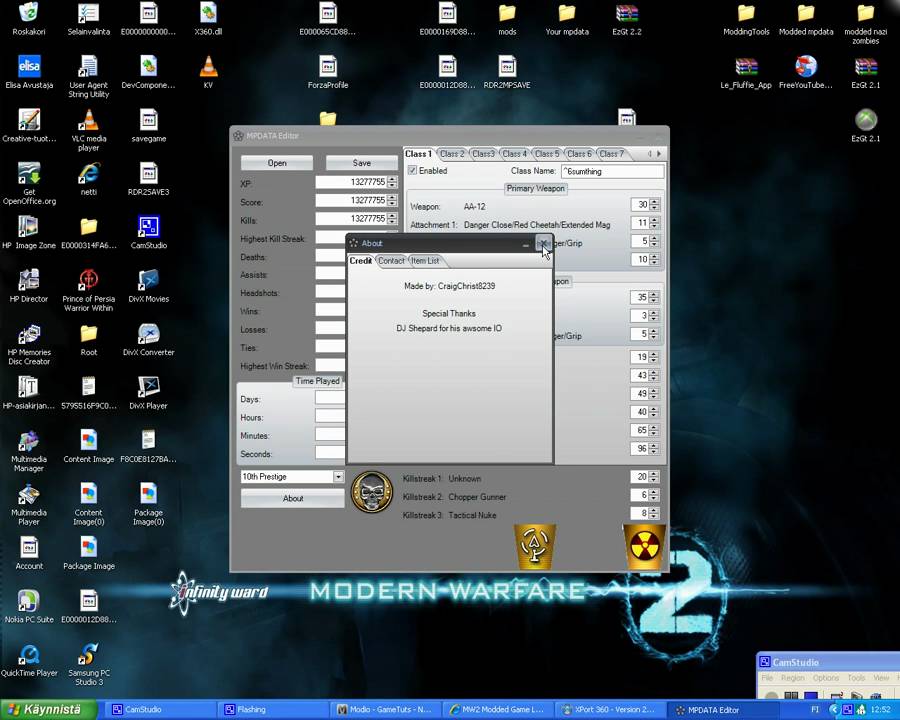The image size is (900, 720).
Task: Minimize the About dialog
Action: 526,244
